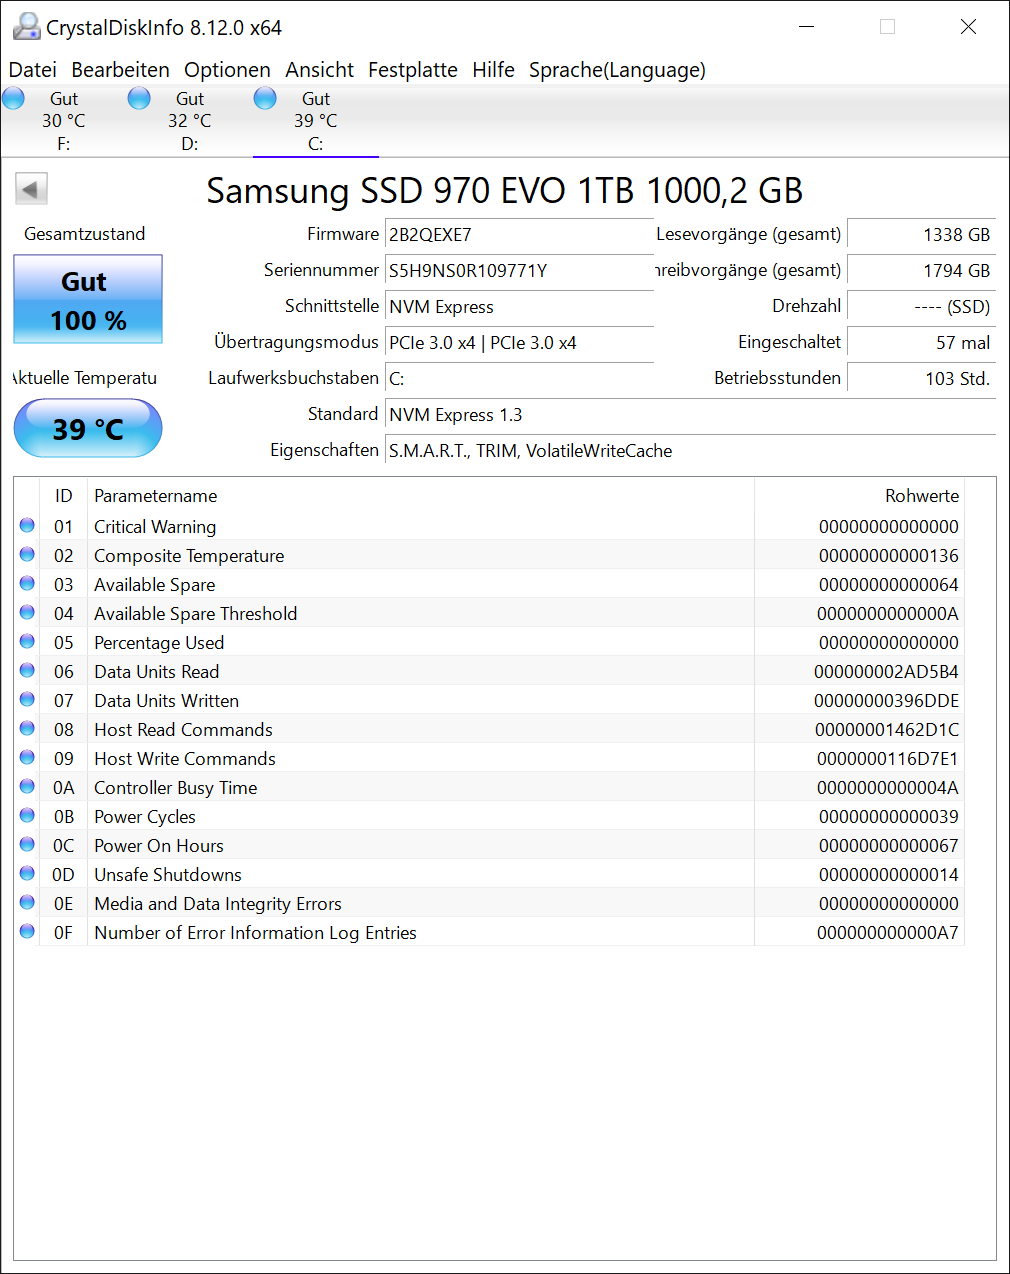This screenshot has width=1010, height=1274.
Task: Click the ID column header
Action: [x=64, y=496]
